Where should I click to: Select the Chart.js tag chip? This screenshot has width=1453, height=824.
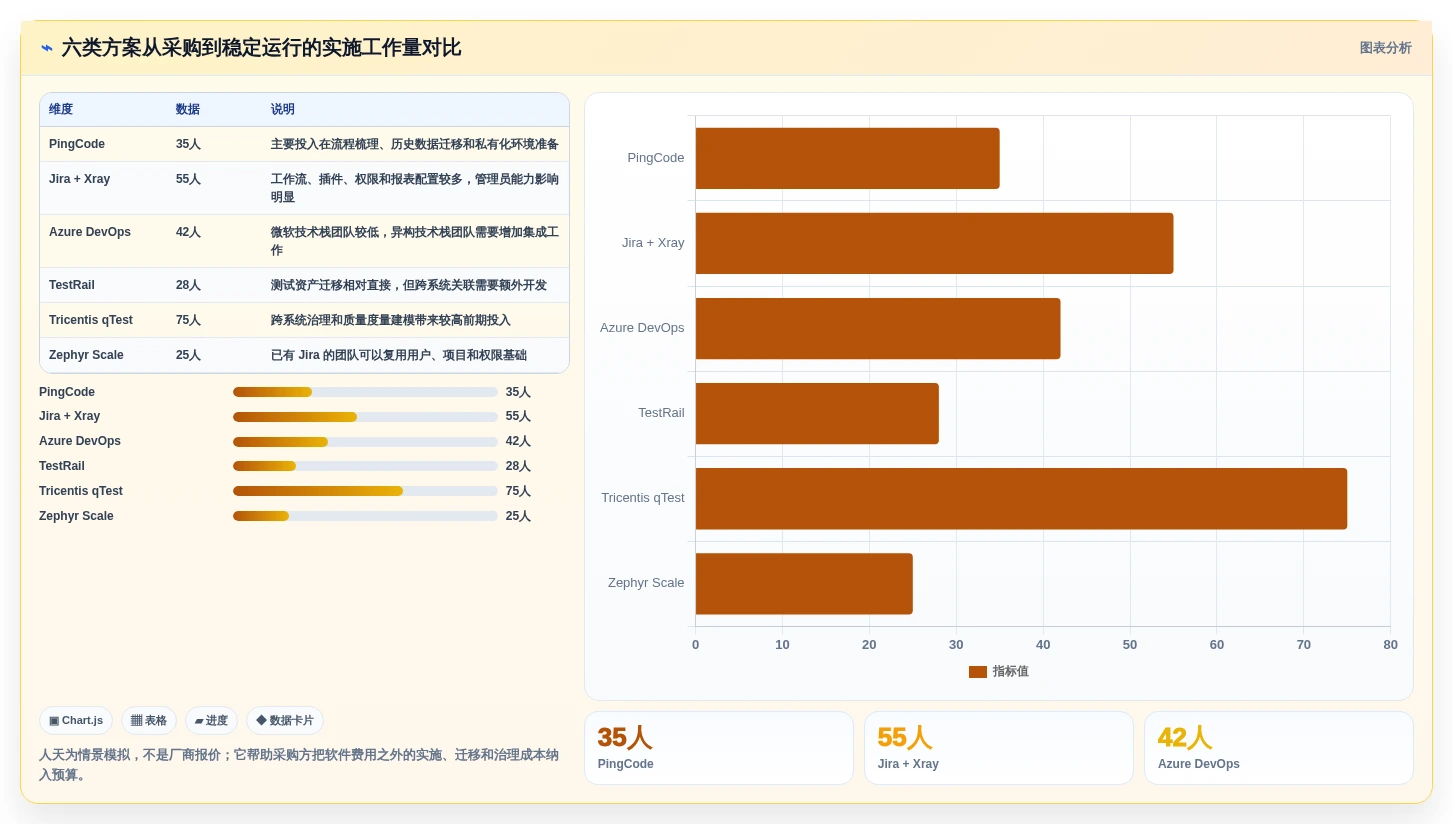76,720
